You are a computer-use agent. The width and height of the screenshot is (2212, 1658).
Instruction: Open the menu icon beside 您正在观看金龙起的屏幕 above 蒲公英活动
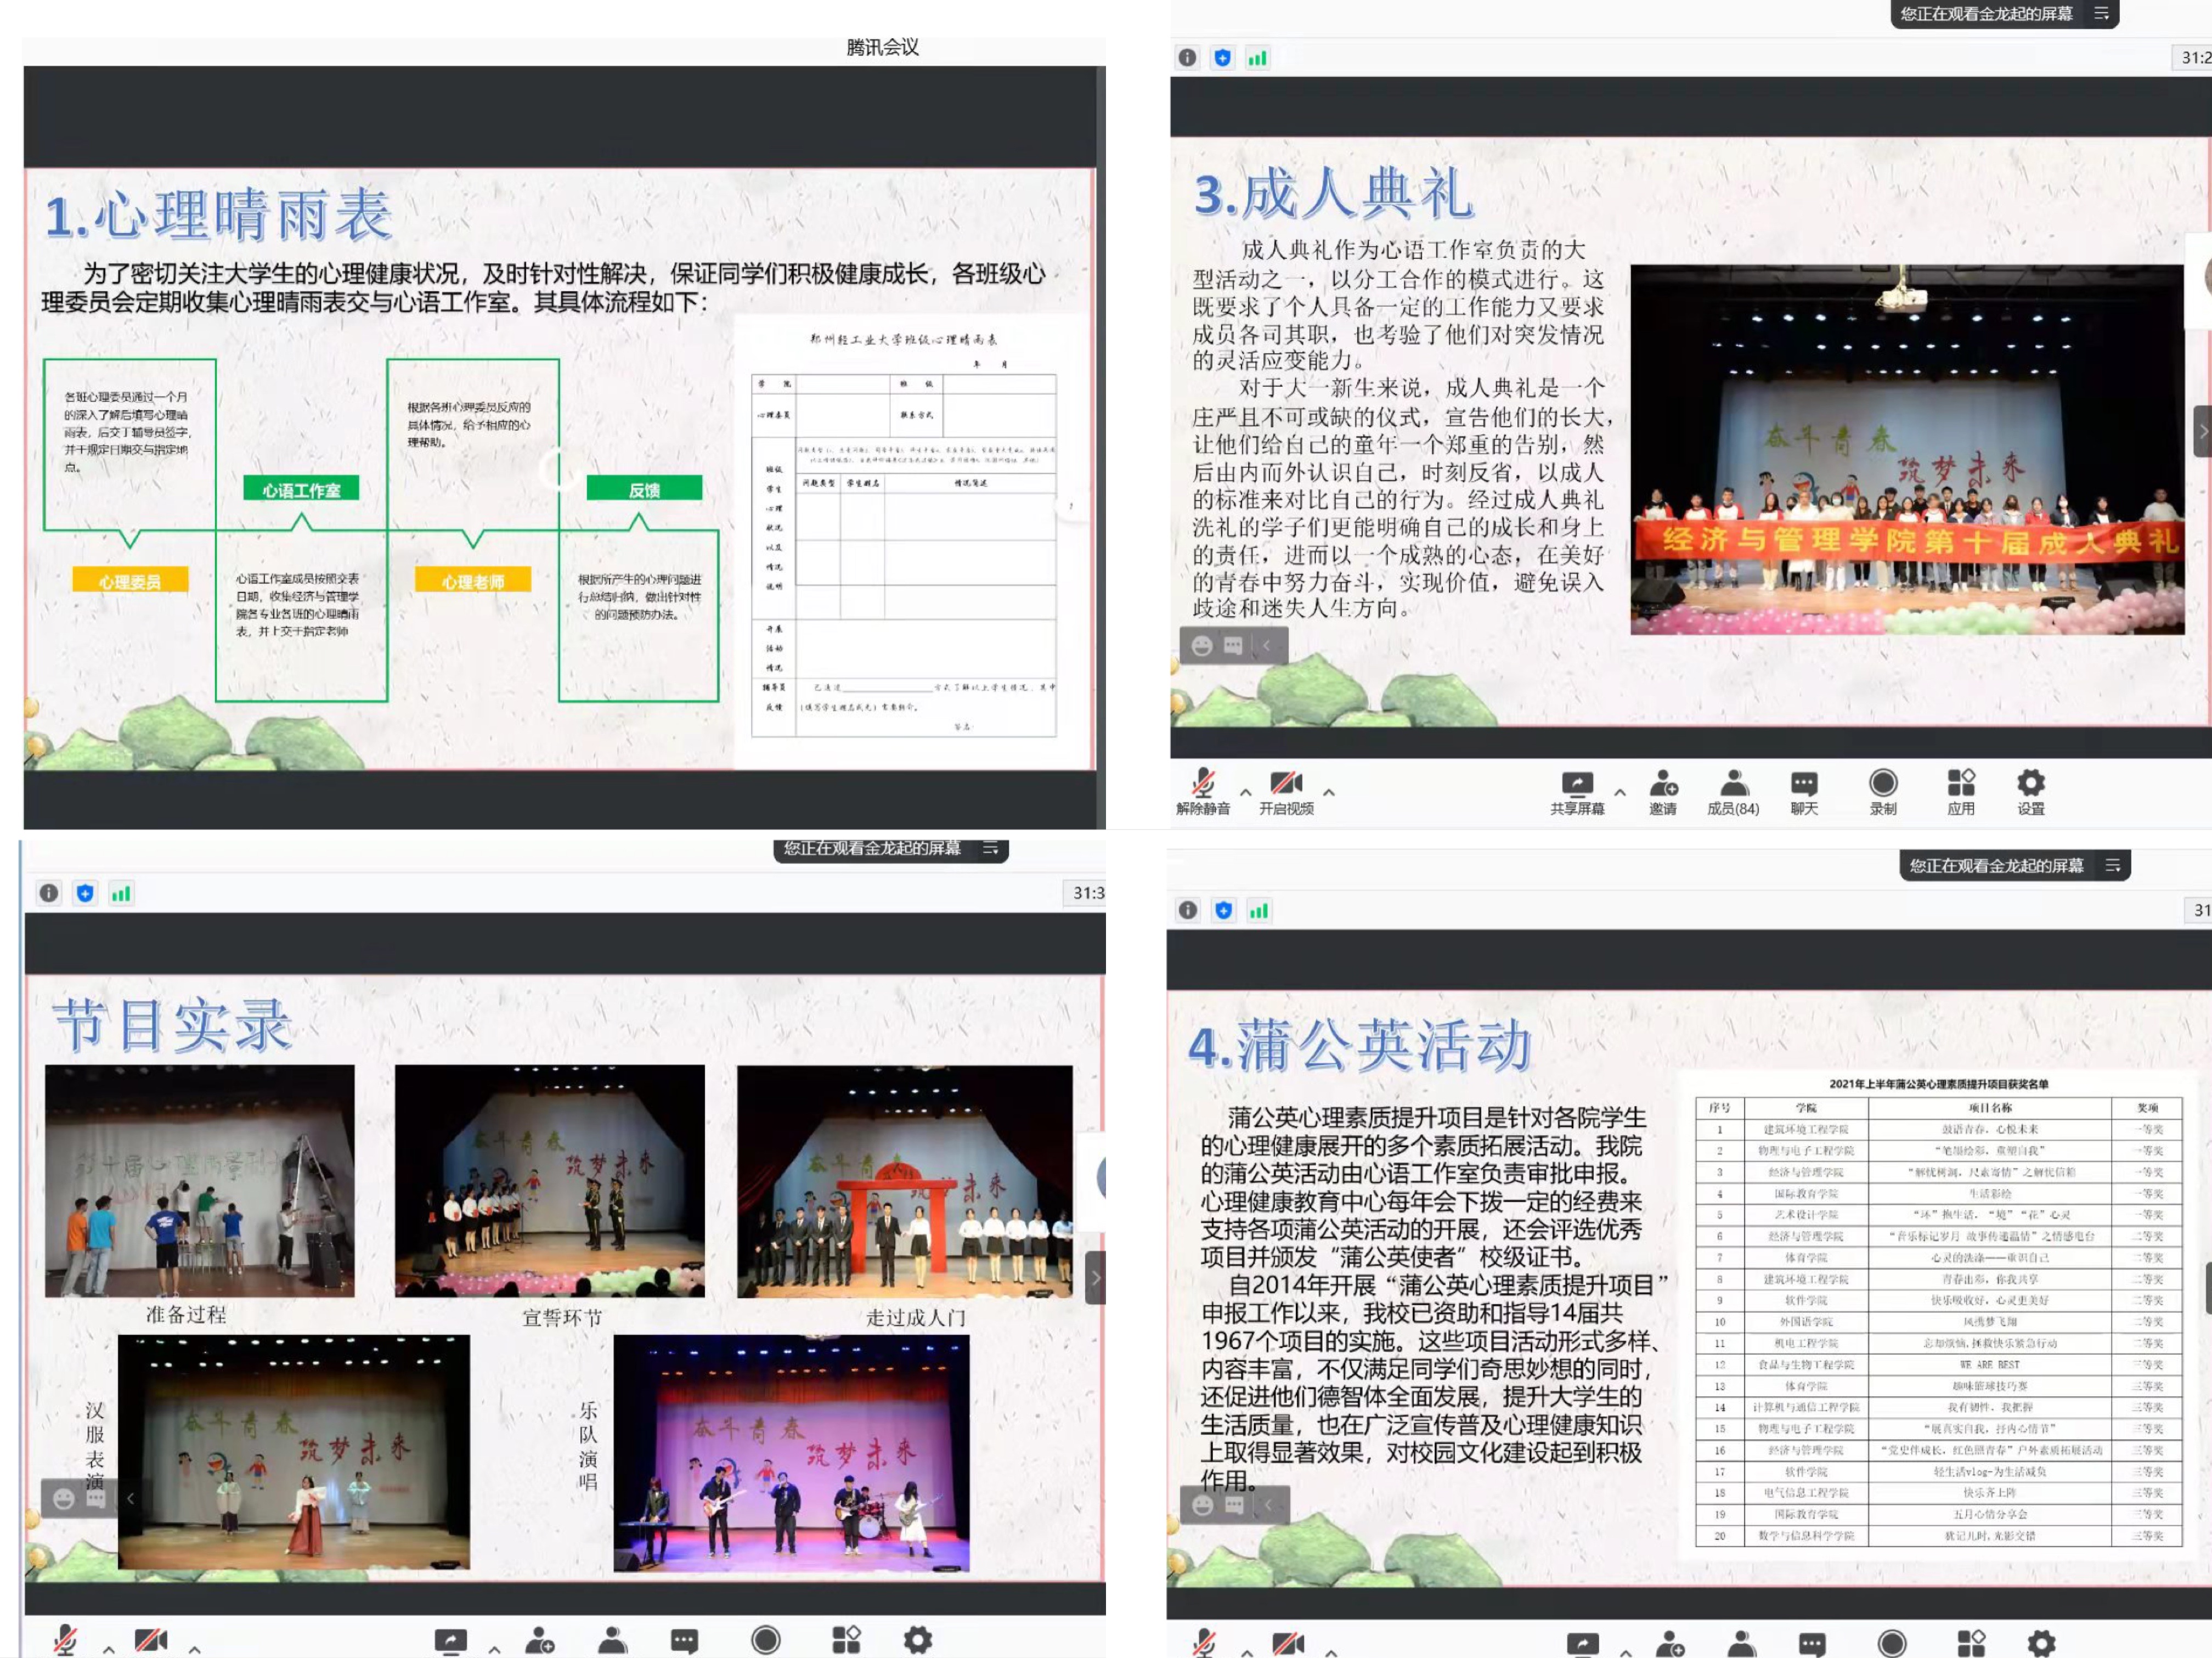(x=2113, y=866)
